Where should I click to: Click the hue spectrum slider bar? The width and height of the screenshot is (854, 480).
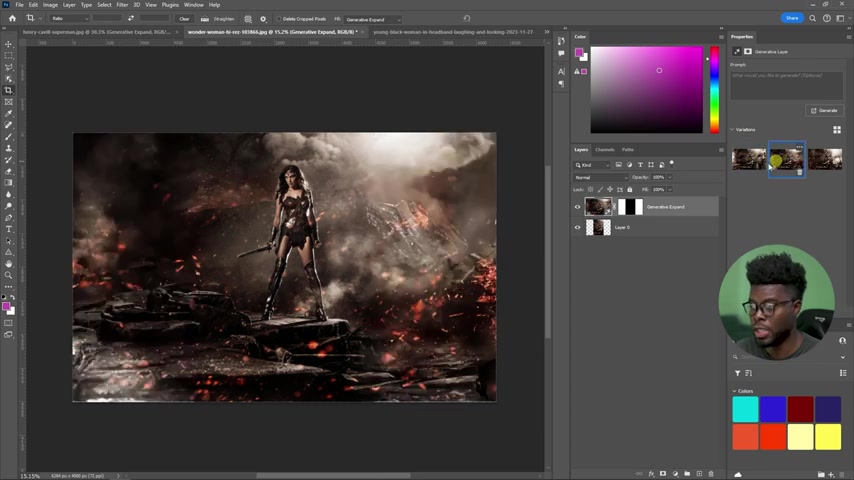click(714, 90)
